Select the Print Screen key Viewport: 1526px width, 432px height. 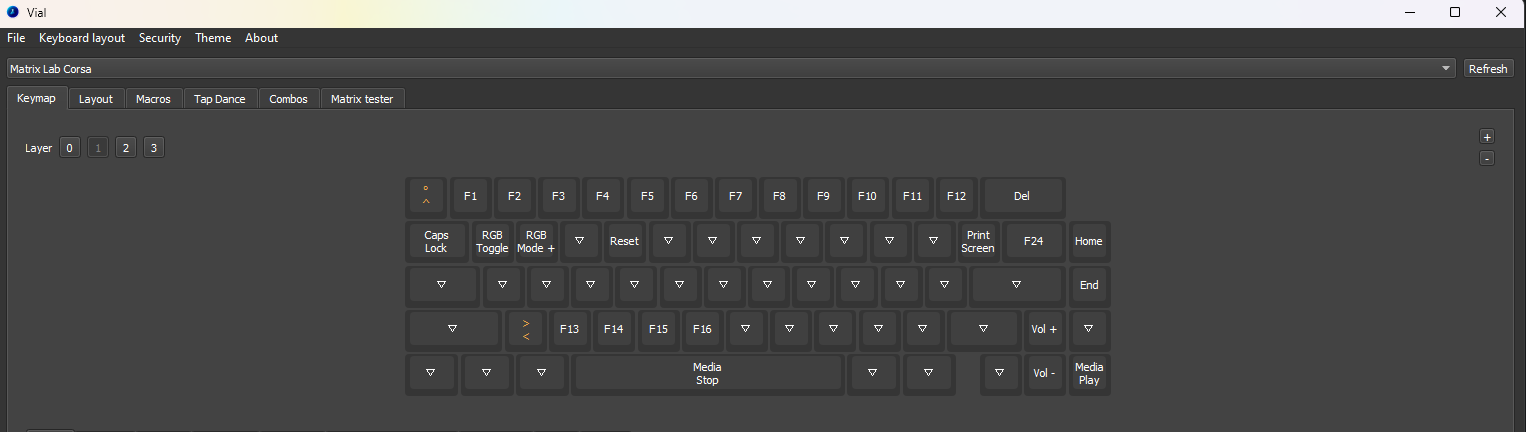978,241
